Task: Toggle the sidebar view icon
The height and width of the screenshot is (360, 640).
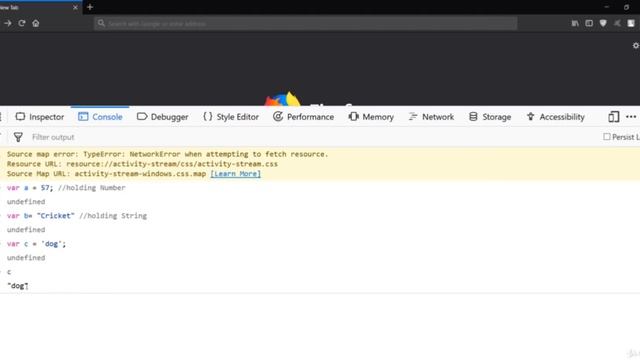Action: pyautogui.click(x=589, y=23)
